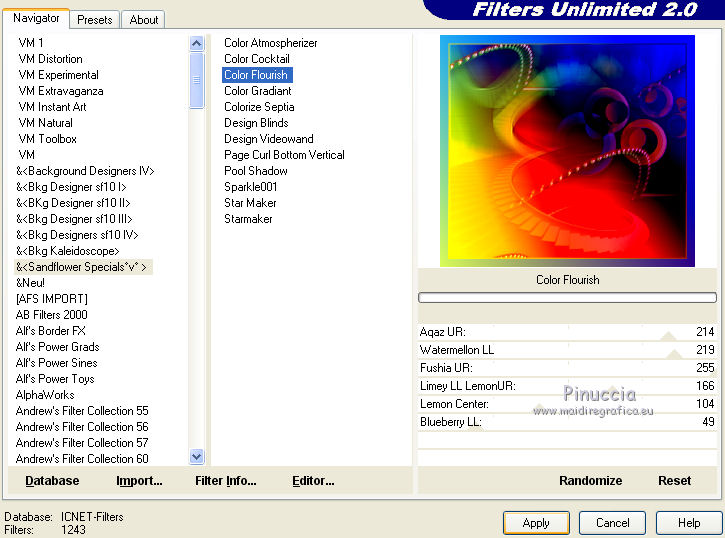The height and width of the screenshot is (538, 725).
Task: Click the Cancel button
Action: tap(612, 523)
